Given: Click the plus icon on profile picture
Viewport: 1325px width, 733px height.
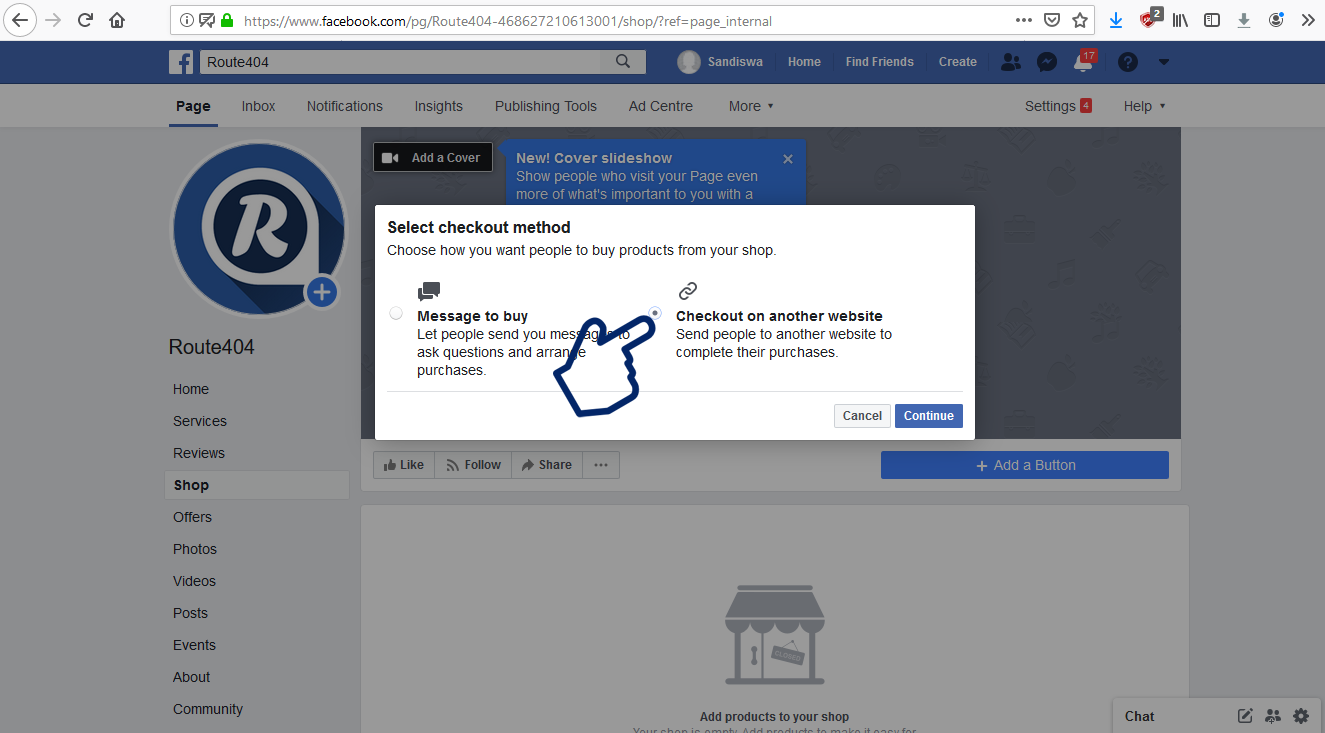Looking at the screenshot, I should [321, 292].
